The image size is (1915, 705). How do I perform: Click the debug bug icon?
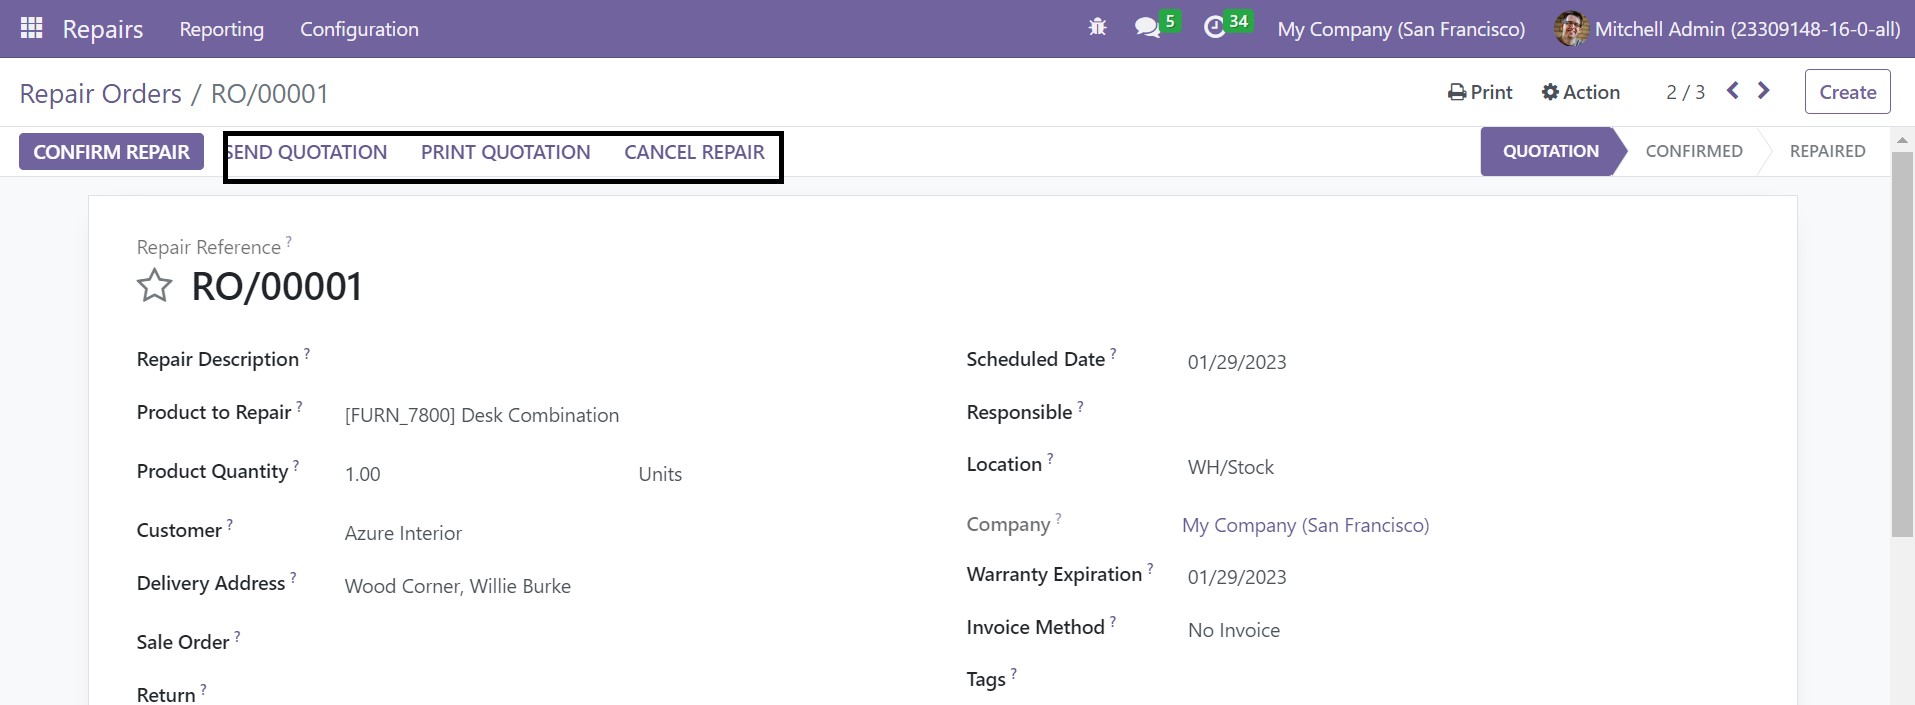click(x=1097, y=28)
